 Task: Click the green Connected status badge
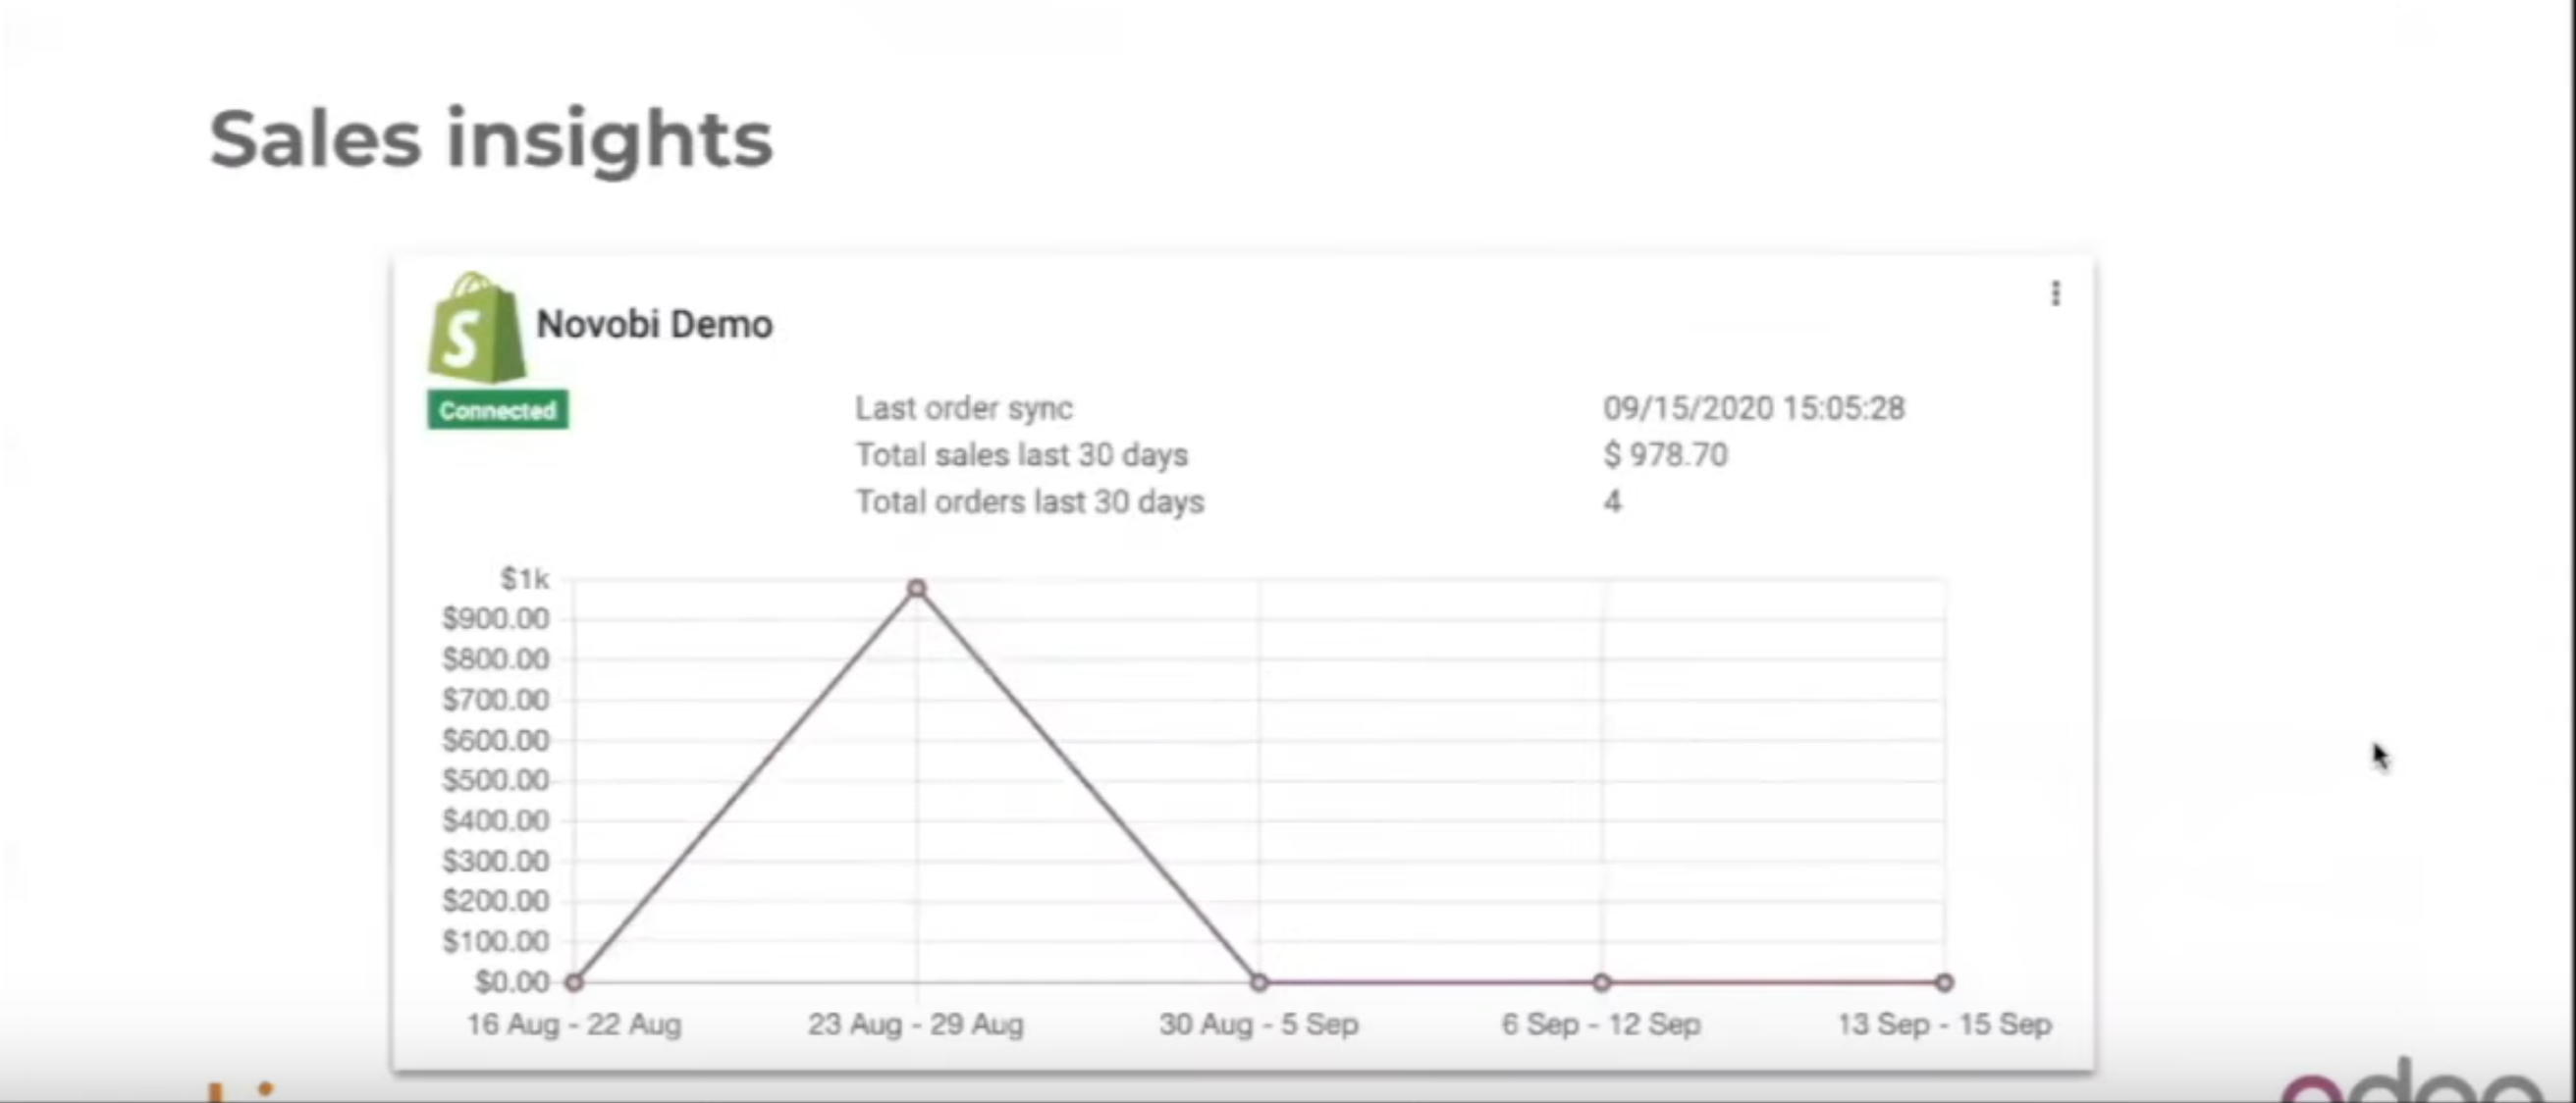pyautogui.click(x=497, y=410)
